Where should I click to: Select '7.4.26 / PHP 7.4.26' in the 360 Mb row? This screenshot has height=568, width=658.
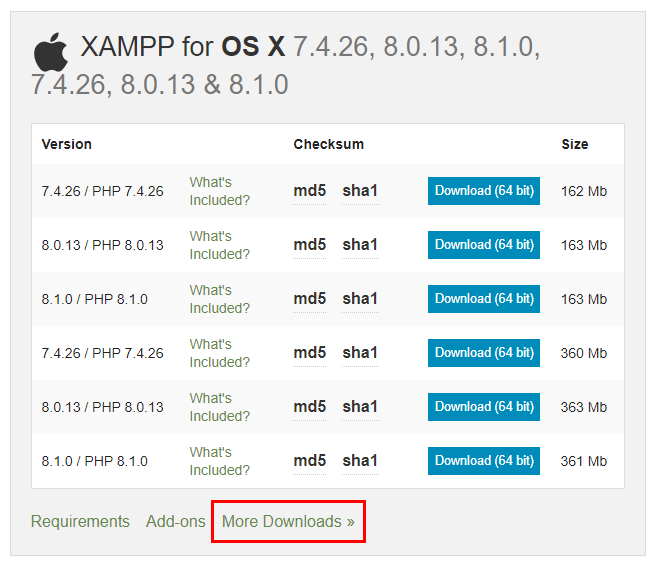(102, 353)
